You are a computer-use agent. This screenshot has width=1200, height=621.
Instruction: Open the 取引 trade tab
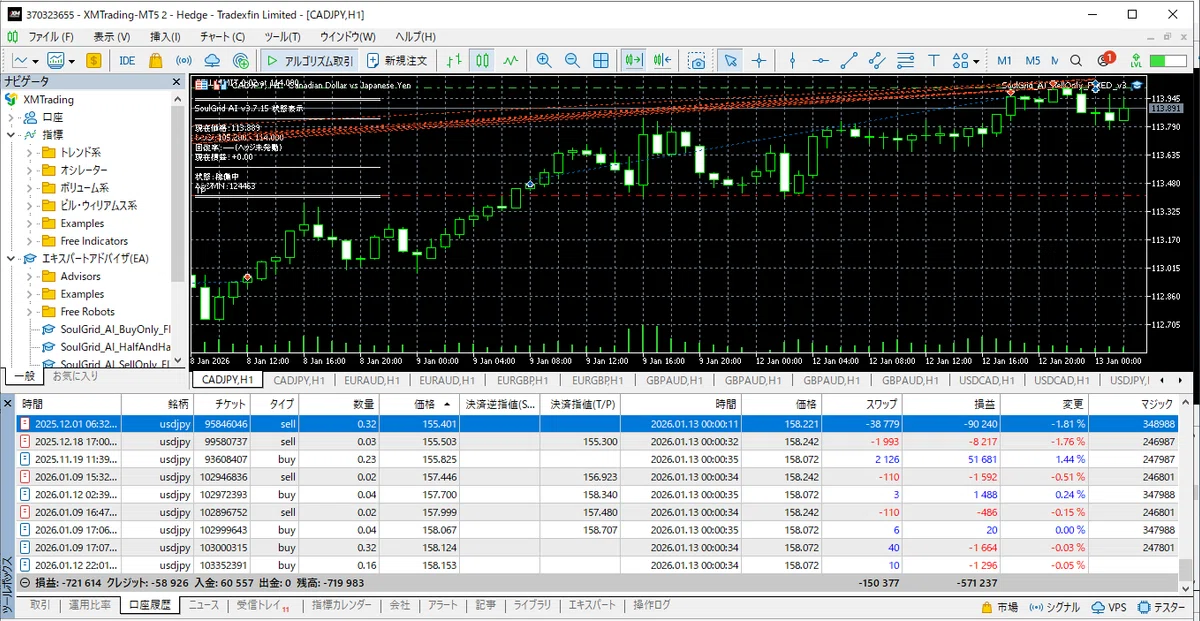click(40, 605)
